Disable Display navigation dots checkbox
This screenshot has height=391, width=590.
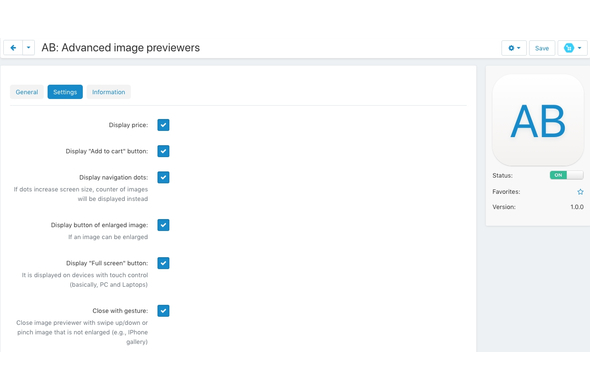(x=163, y=177)
